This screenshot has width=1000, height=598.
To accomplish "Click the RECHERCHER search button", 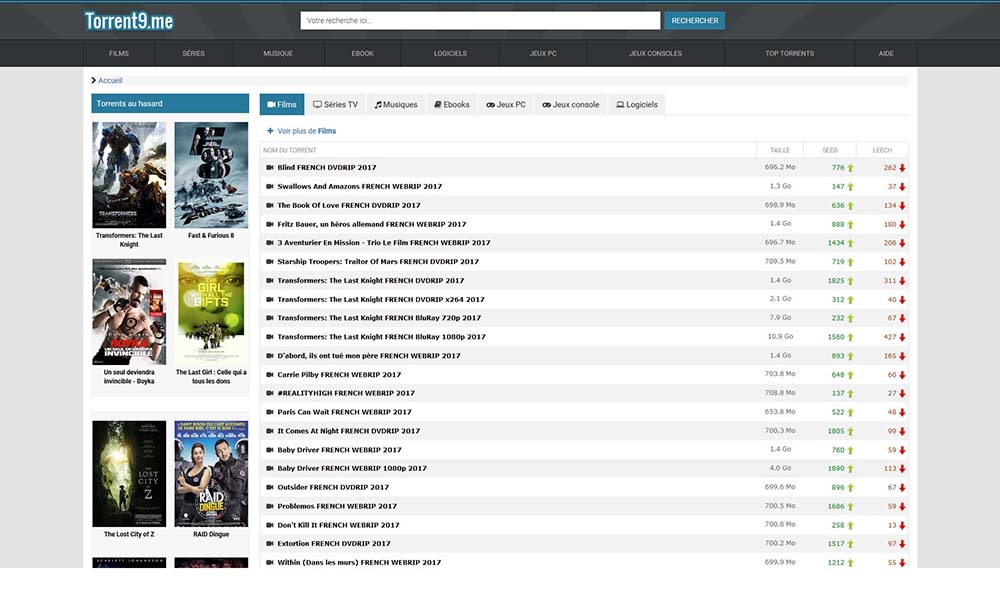I will [x=694, y=20].
